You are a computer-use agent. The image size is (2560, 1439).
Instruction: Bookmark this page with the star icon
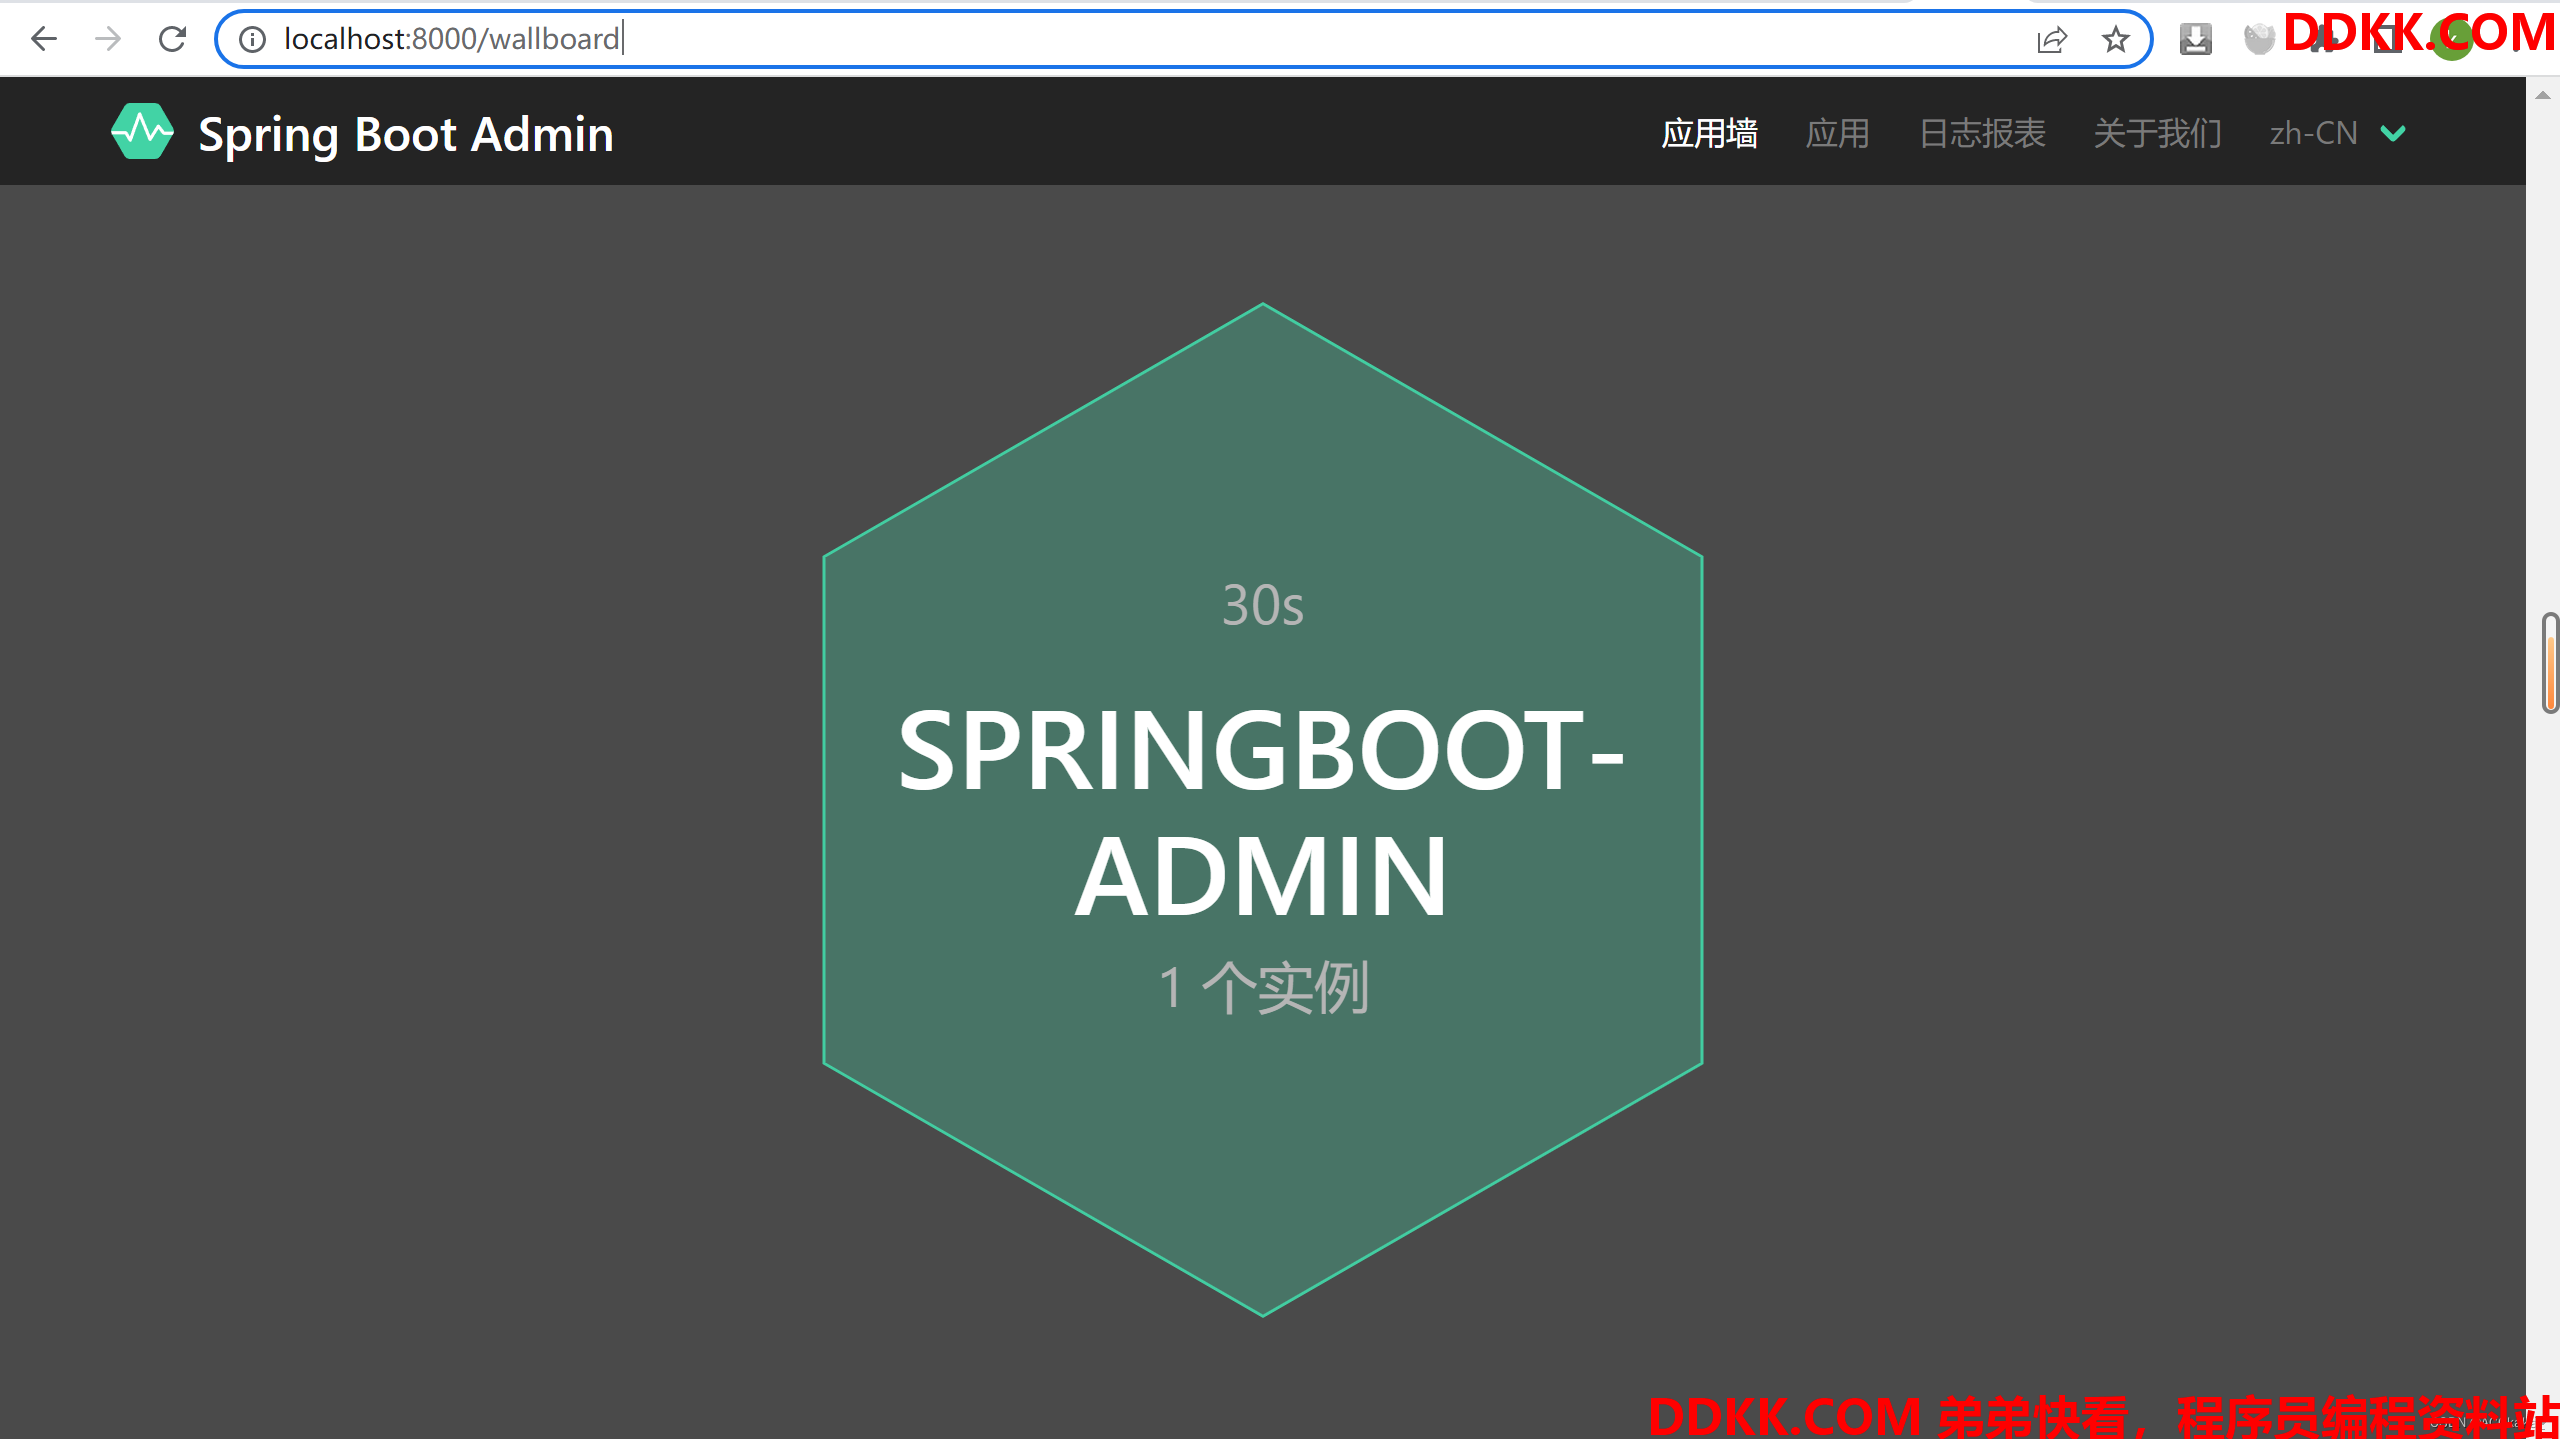pyautogui.click(x=2115, y=39)
